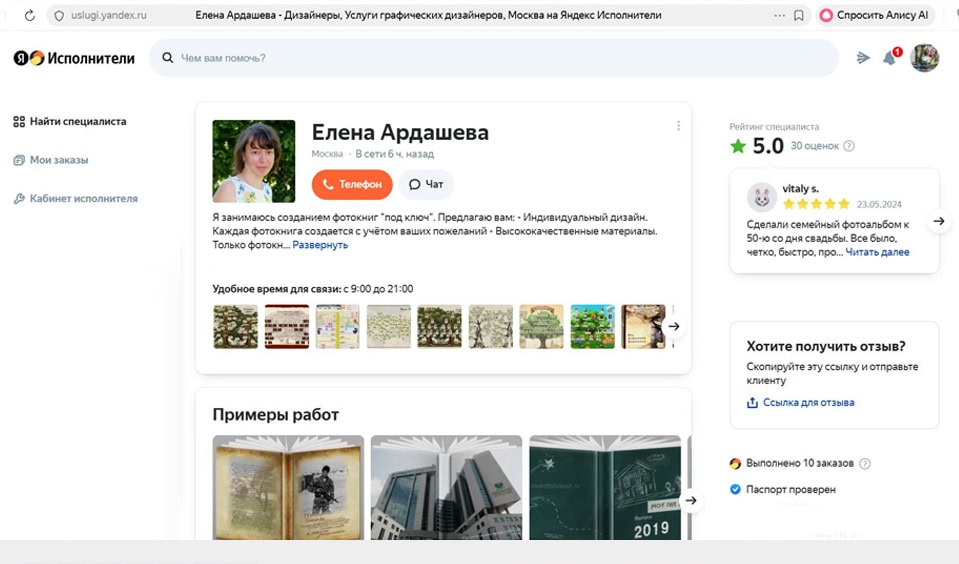Open Мои заказы in the sidebar
959x564 pixels.
click(x=51, y=160)
